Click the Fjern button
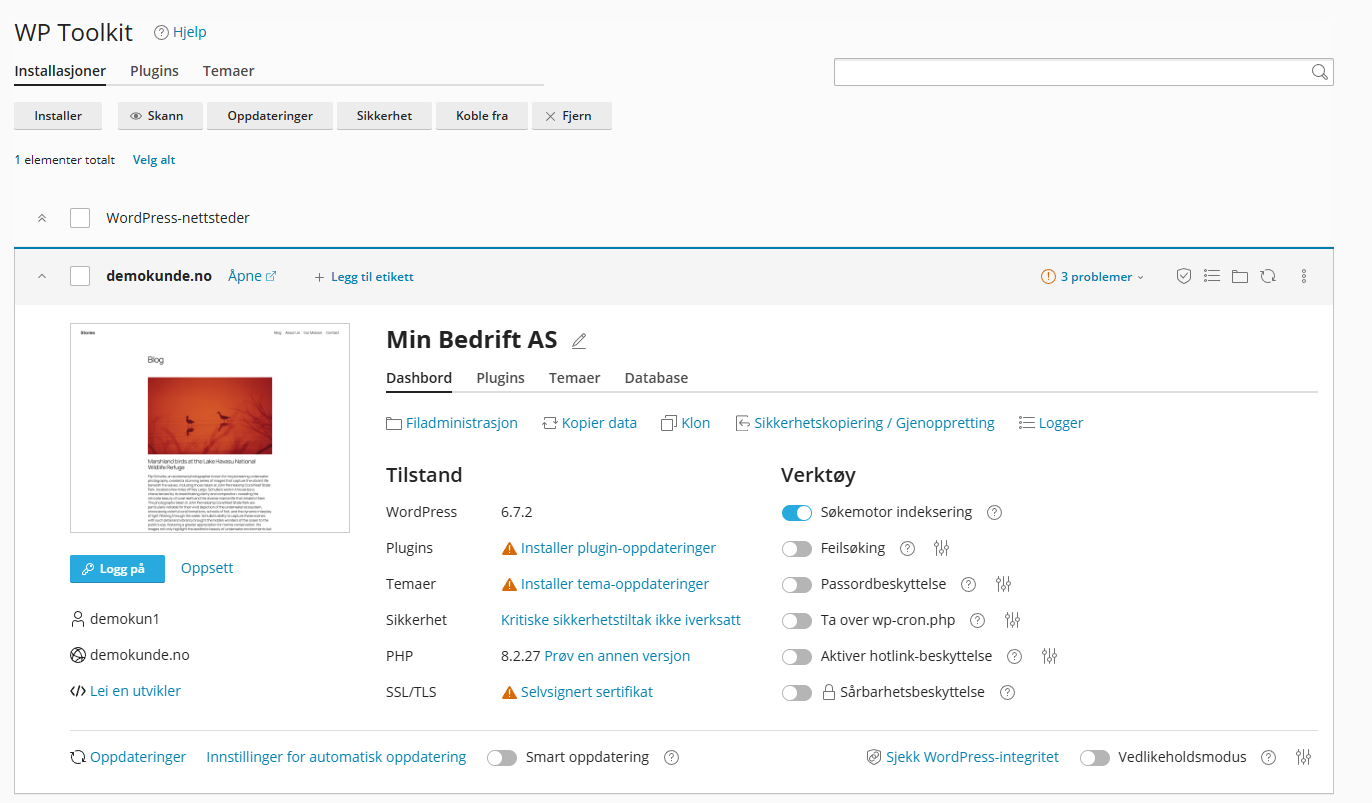This screenshot has width=1372, height=803. coord(571,116)
